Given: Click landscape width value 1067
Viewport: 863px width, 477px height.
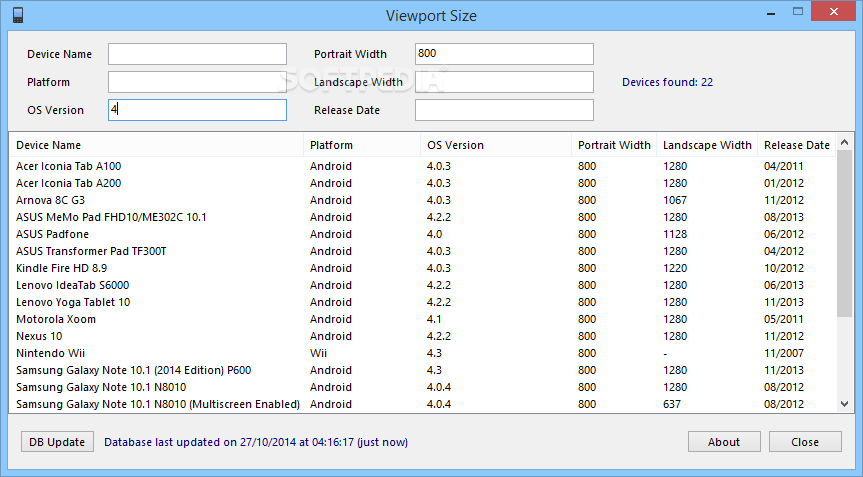Looking at the screenshot, I should (675, 200).
